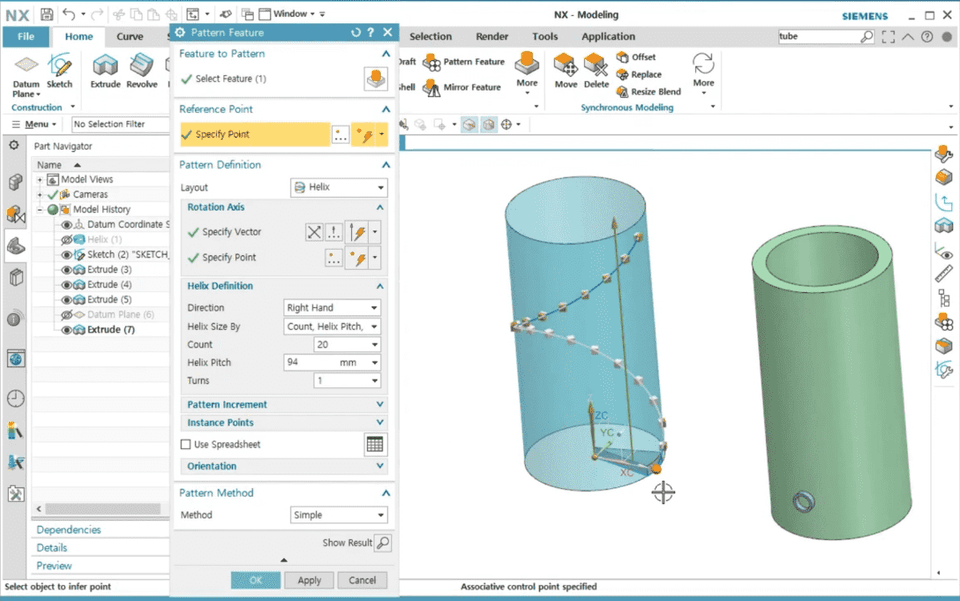Switch to the Curve ribbon tab
The height and width of the screenshot is (601, 960).
pos(130,37)
